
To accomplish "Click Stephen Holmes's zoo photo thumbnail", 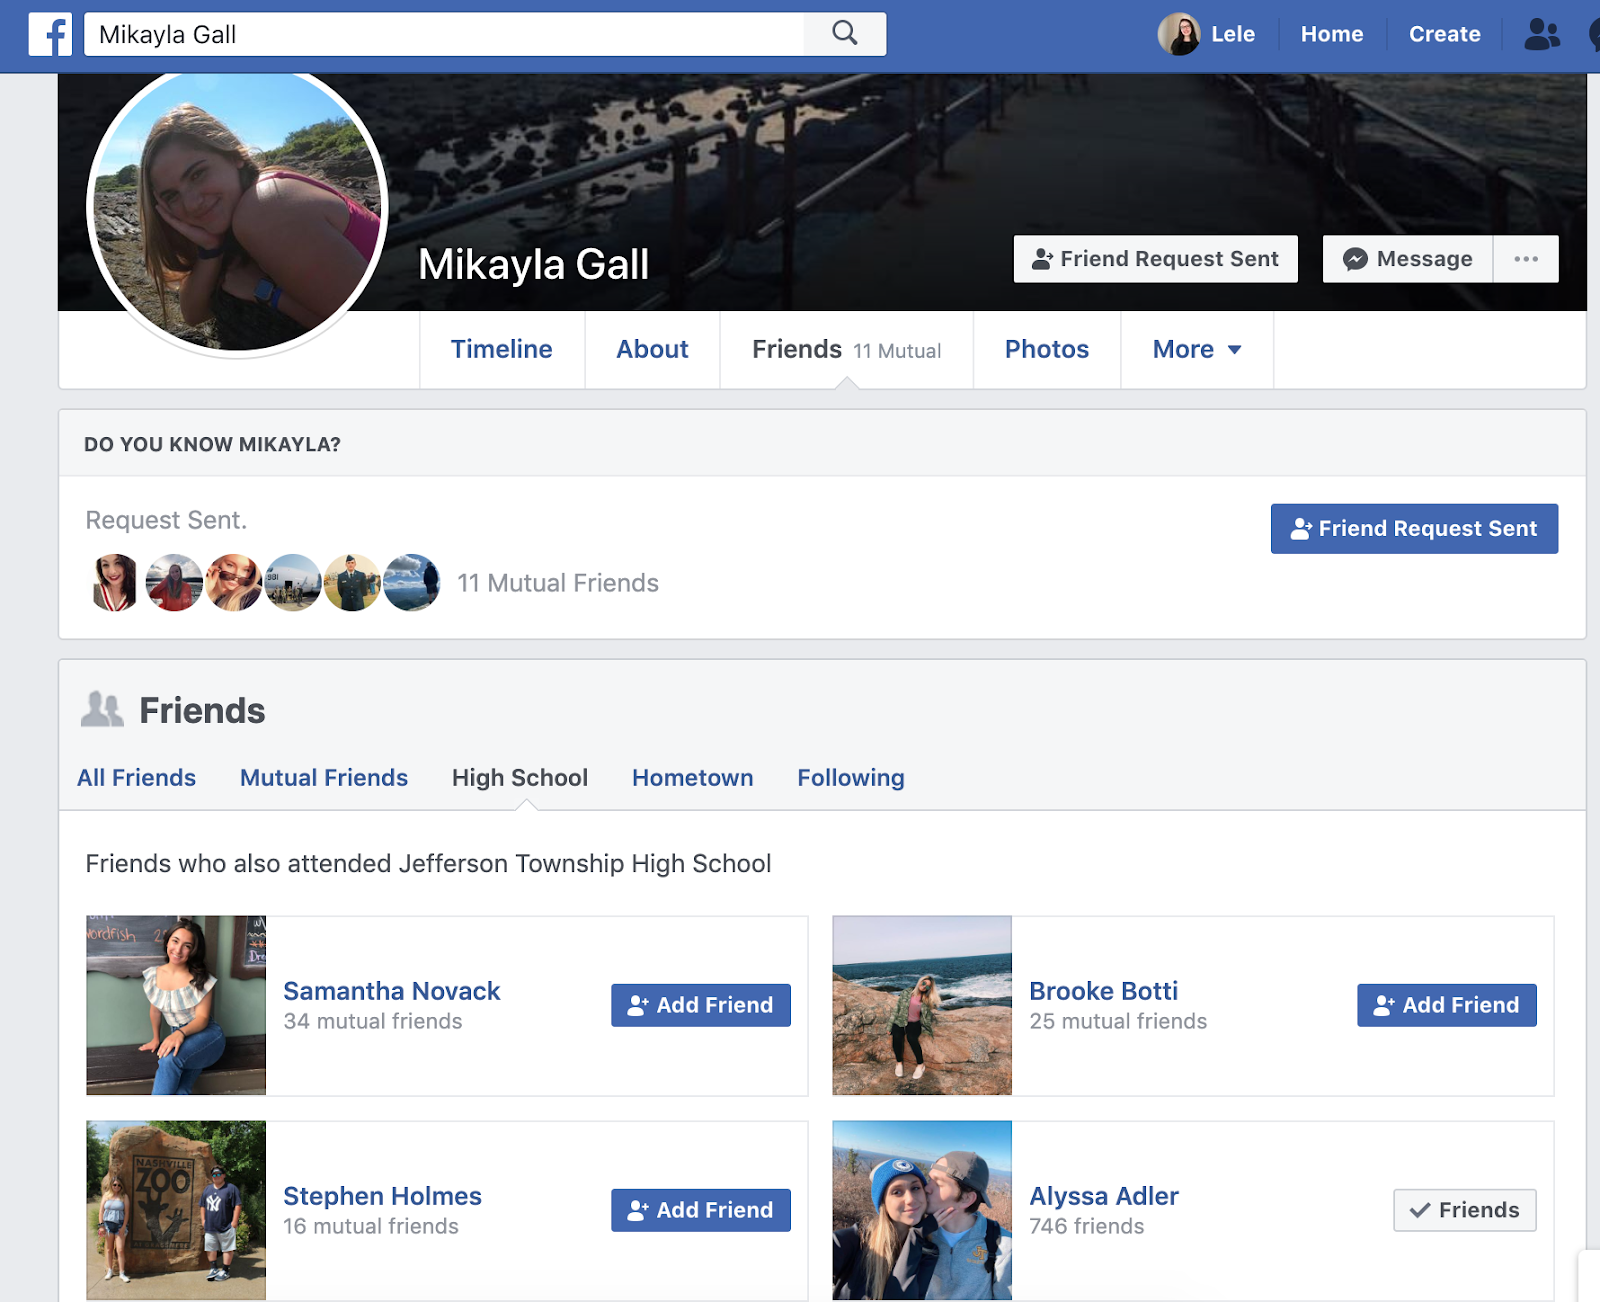I will 176,1210.
